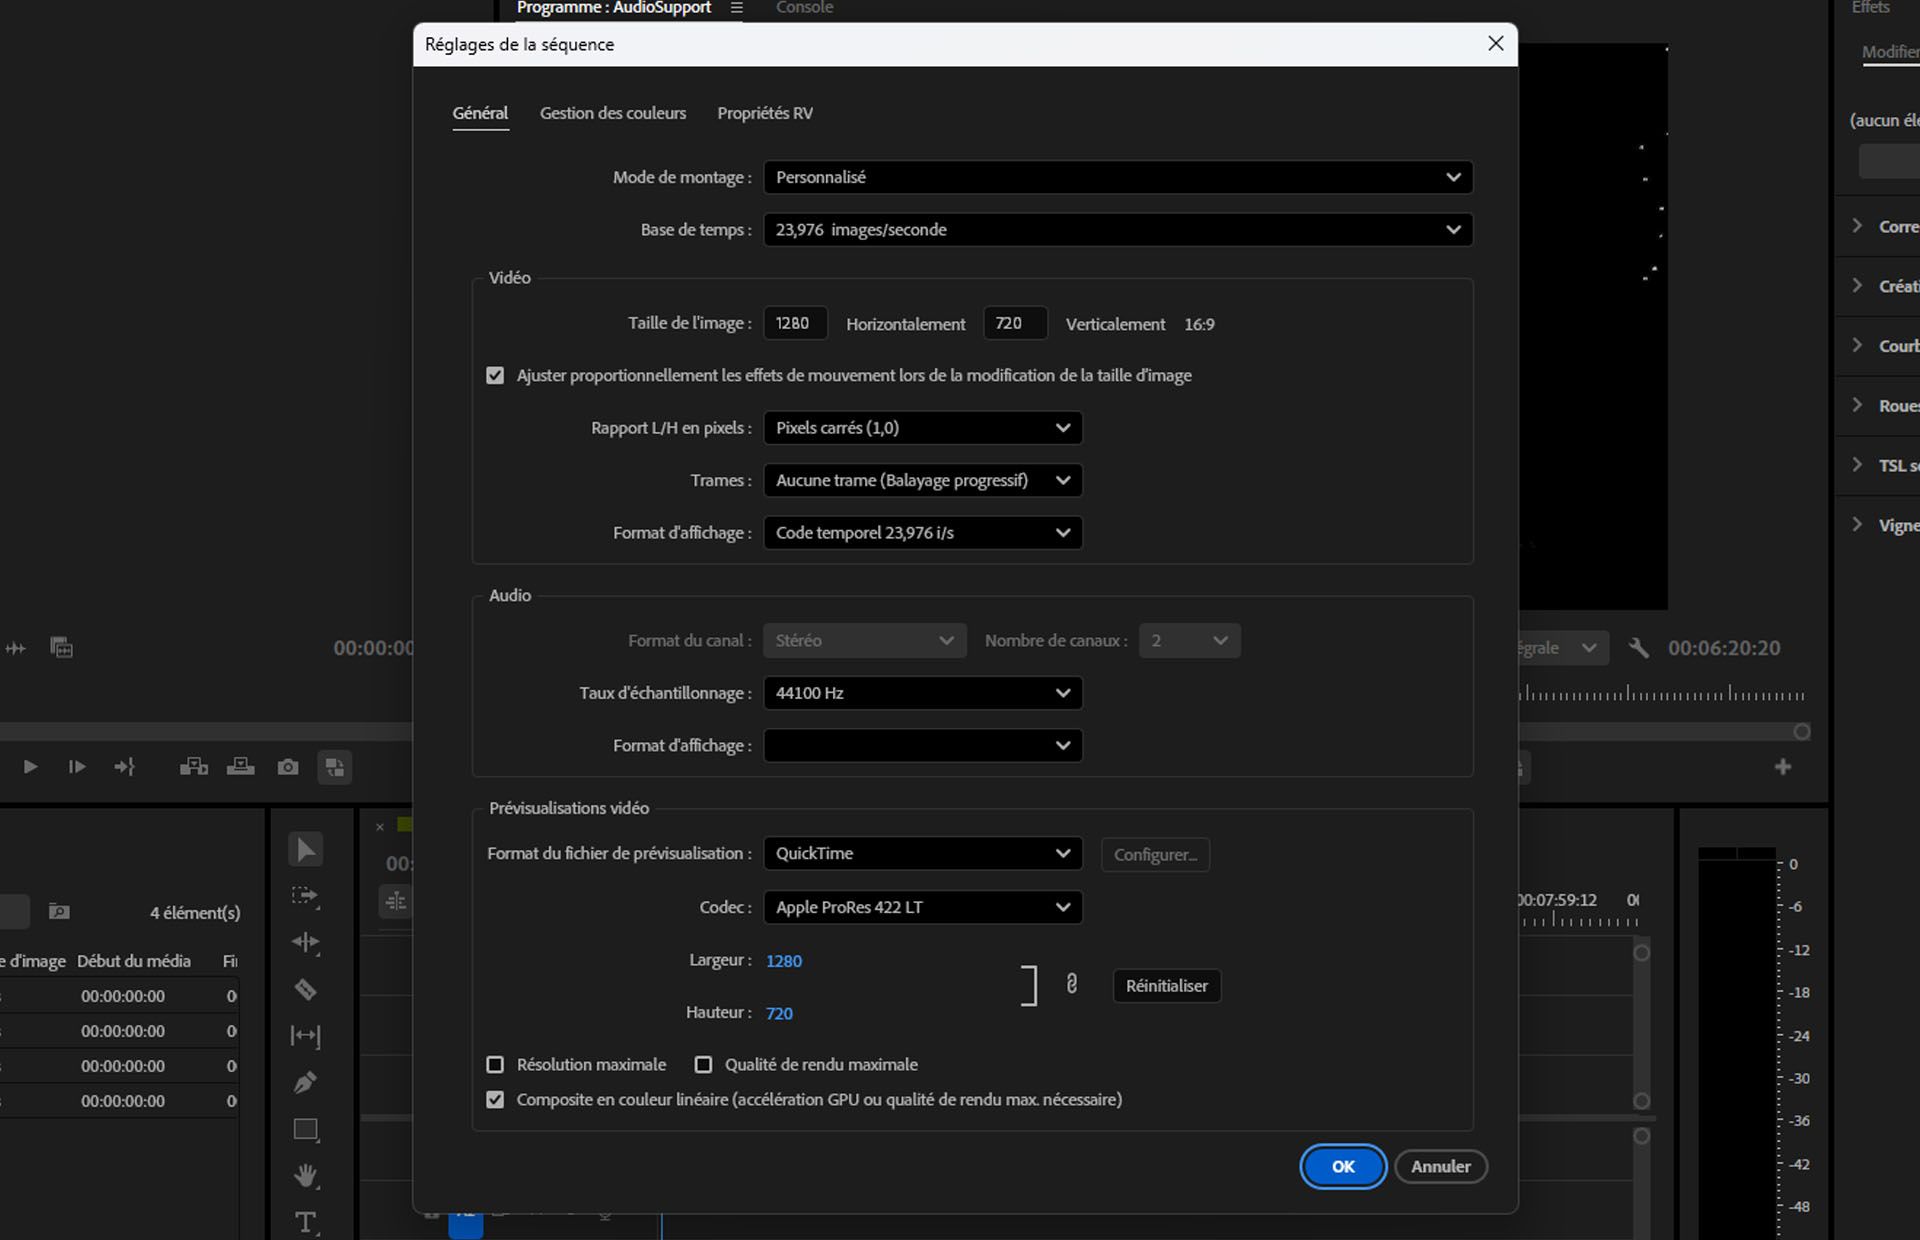The height and width of the screenshot is (1240, 1920).
Task: Activate the Pen tool
Action: pos(305,1082)
